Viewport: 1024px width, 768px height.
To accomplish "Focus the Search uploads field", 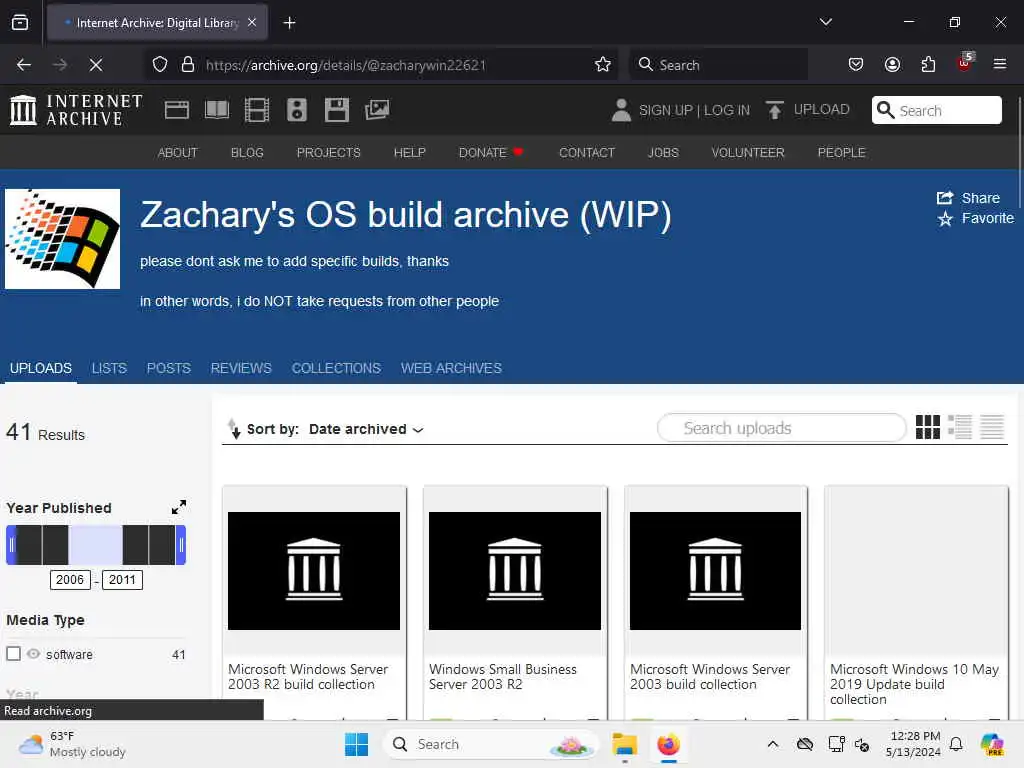I will click(x=781, y=428).
